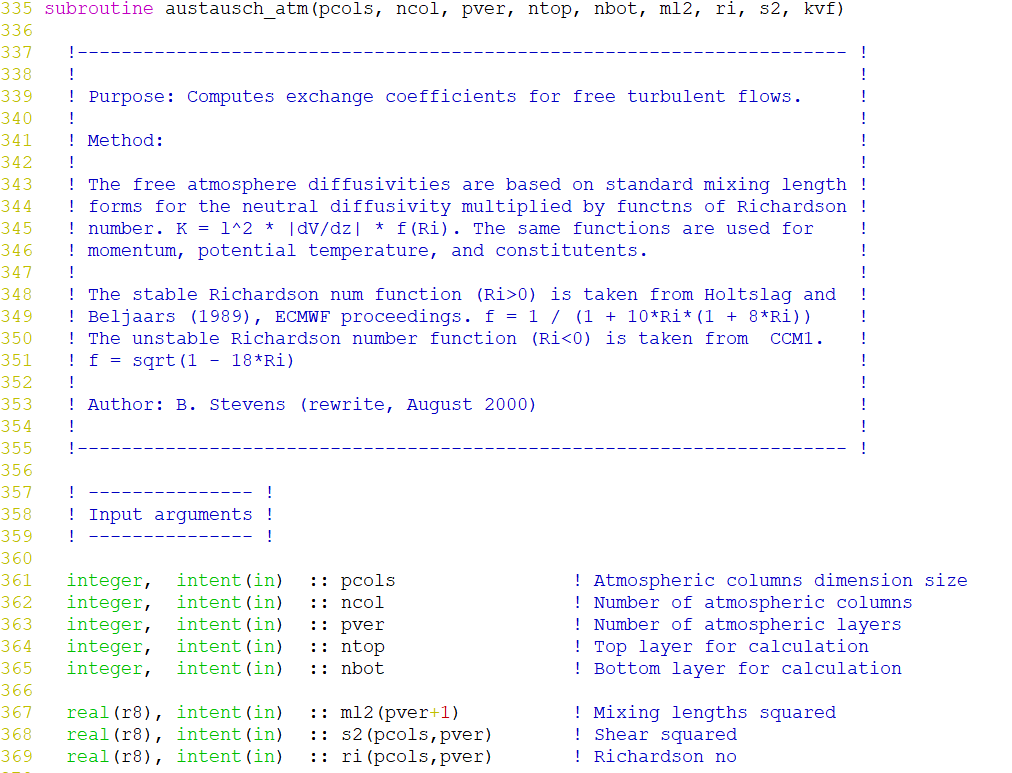This screenshot has width=1012, height=773.
Task: Click the formula 'K = l^2' text
Action: click(x=214, y=228)
